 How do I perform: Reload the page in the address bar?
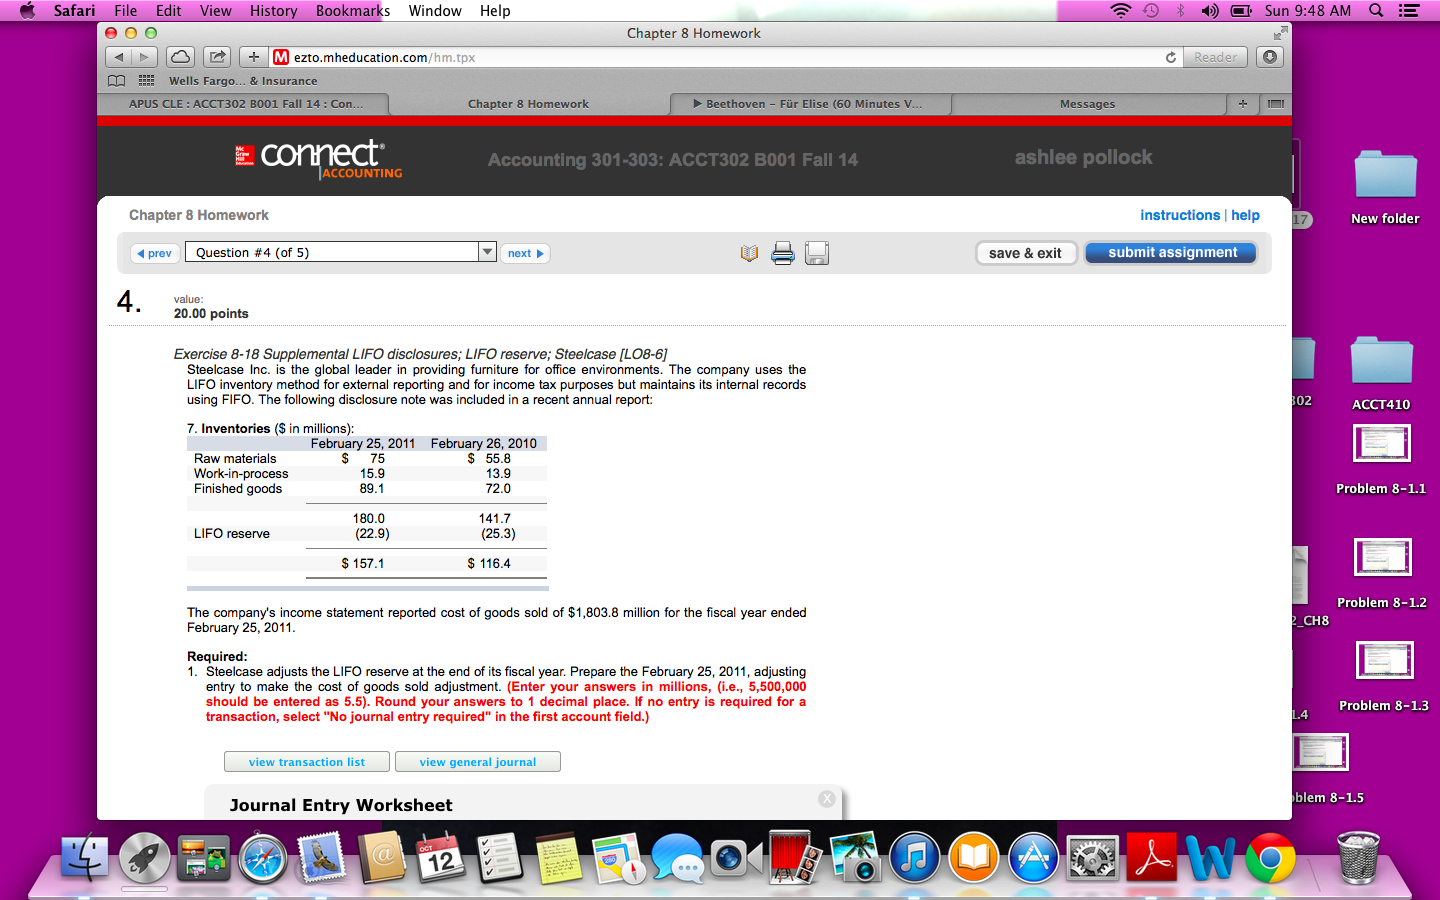coord(1170,57)
